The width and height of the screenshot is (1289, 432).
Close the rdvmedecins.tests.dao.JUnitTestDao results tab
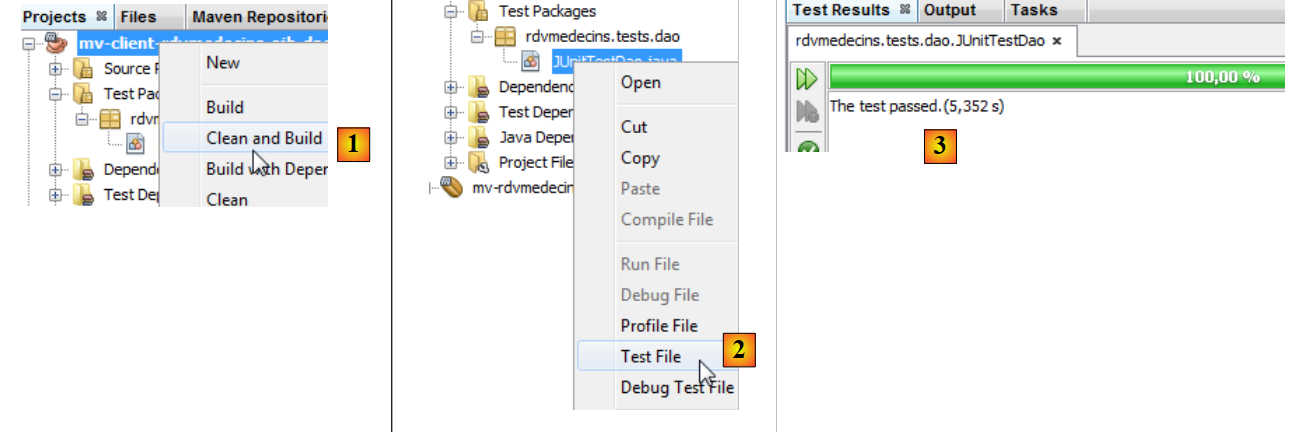tap(1057, 42)
